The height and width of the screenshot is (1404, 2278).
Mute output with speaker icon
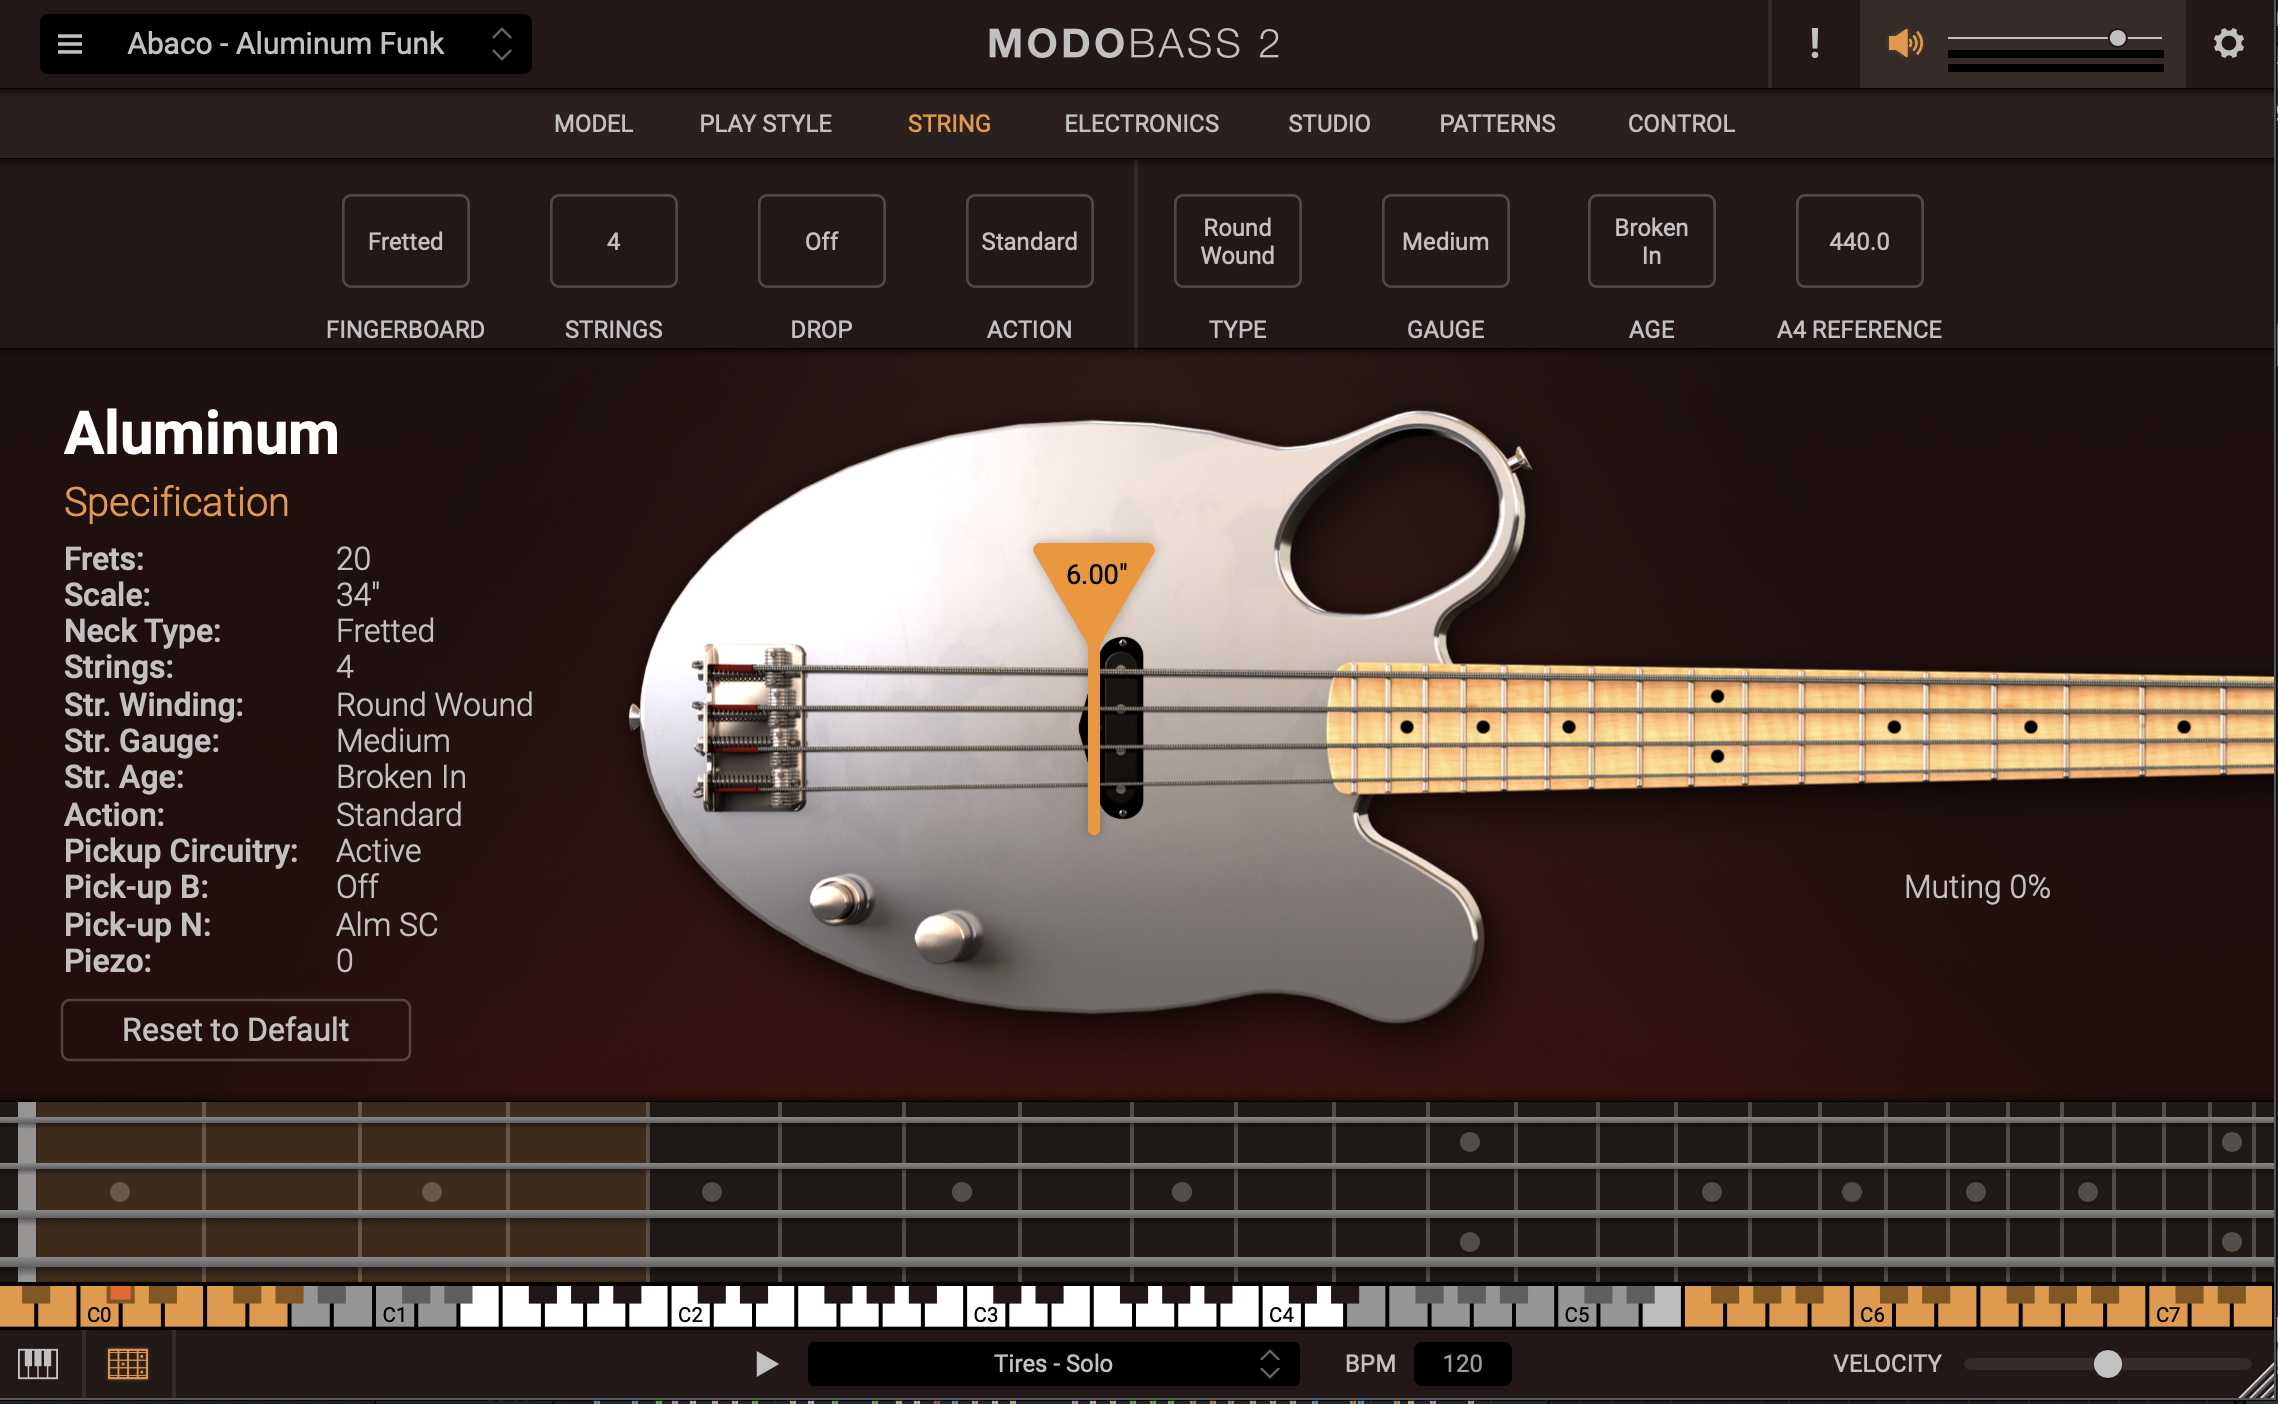pyautogui.click(x=1904, y=44)
